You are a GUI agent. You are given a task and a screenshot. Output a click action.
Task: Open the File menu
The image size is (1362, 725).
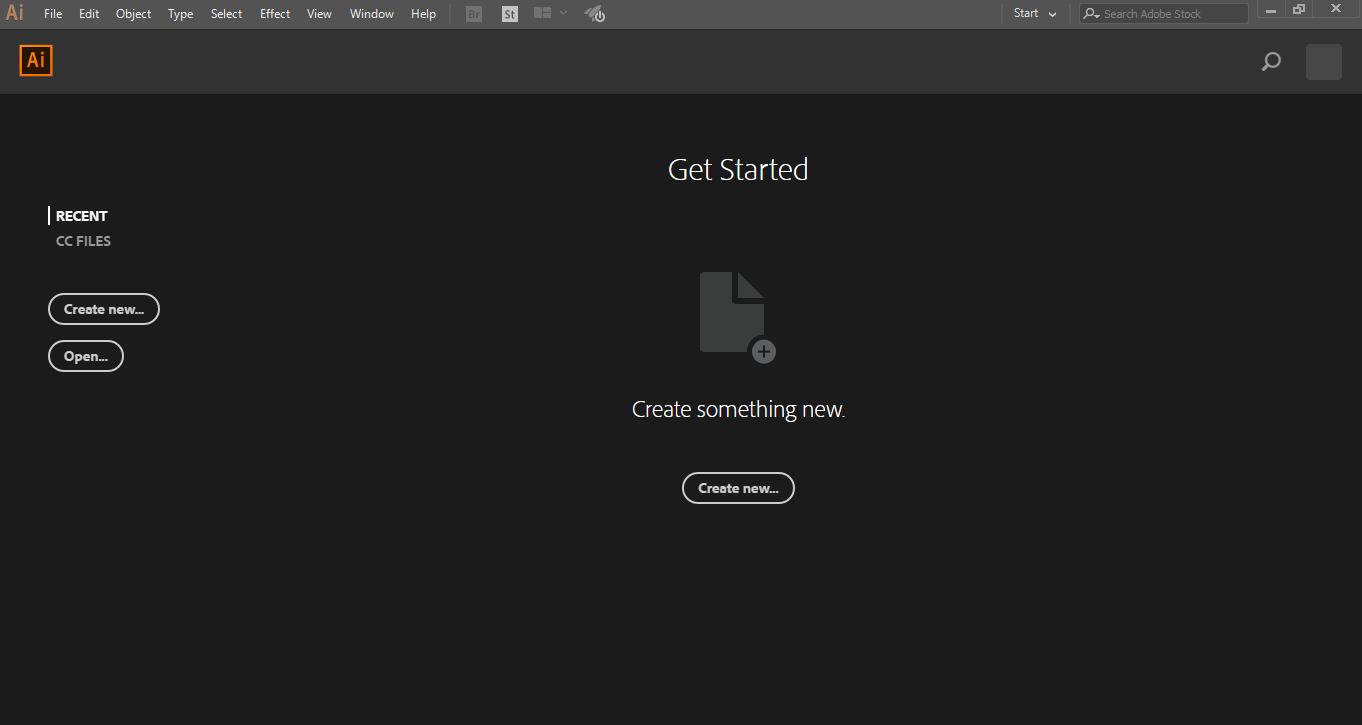pyautogui.click(x=52, y=13)
